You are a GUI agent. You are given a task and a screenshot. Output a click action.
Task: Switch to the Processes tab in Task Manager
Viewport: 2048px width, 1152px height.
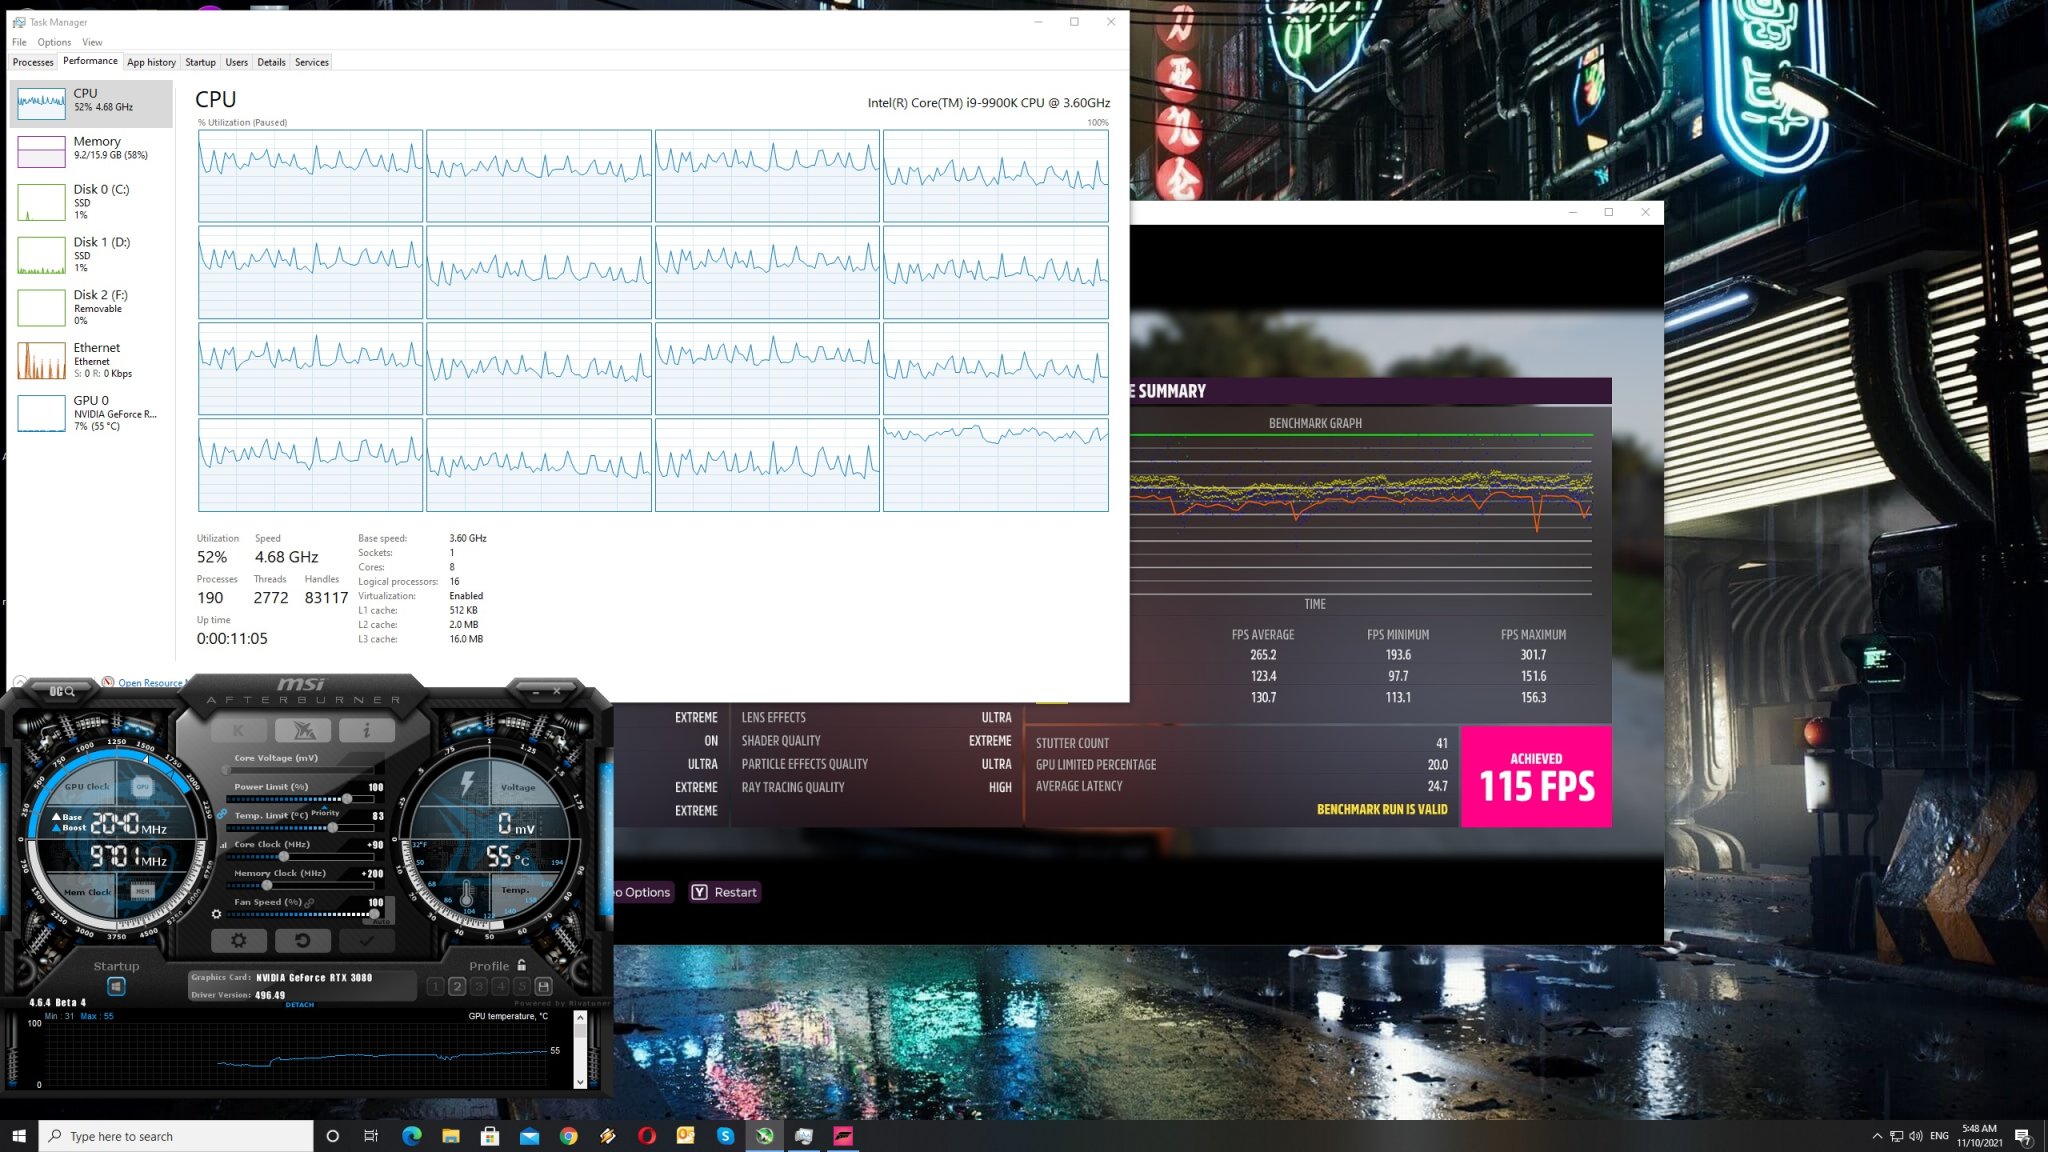coord(33,62)
